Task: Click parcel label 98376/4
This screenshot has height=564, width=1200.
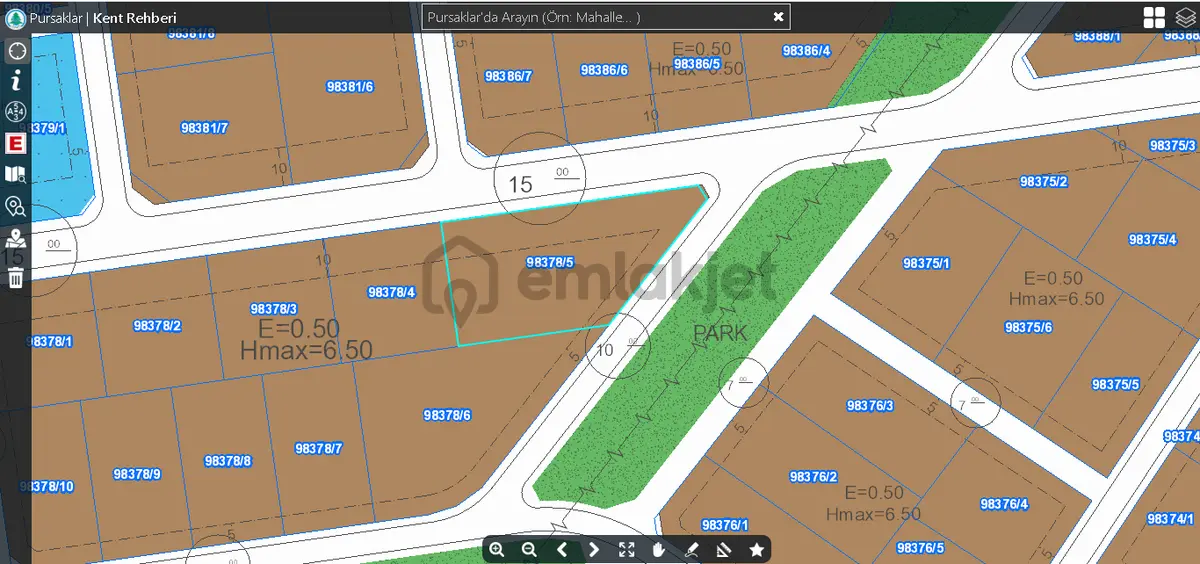Action: click(x=1004, y=504)
